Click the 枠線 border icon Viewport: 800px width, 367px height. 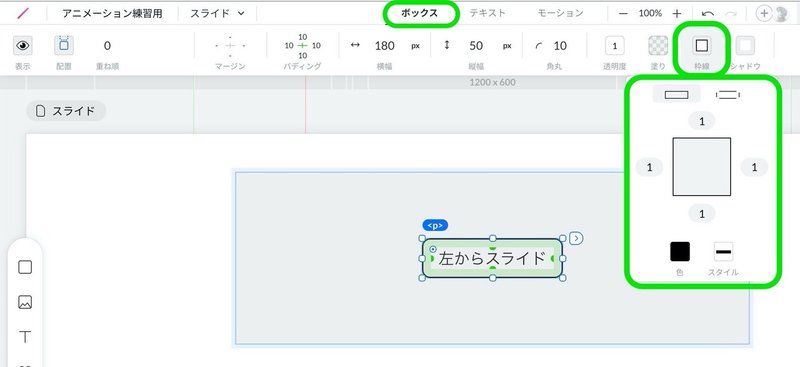click(702, 46)
